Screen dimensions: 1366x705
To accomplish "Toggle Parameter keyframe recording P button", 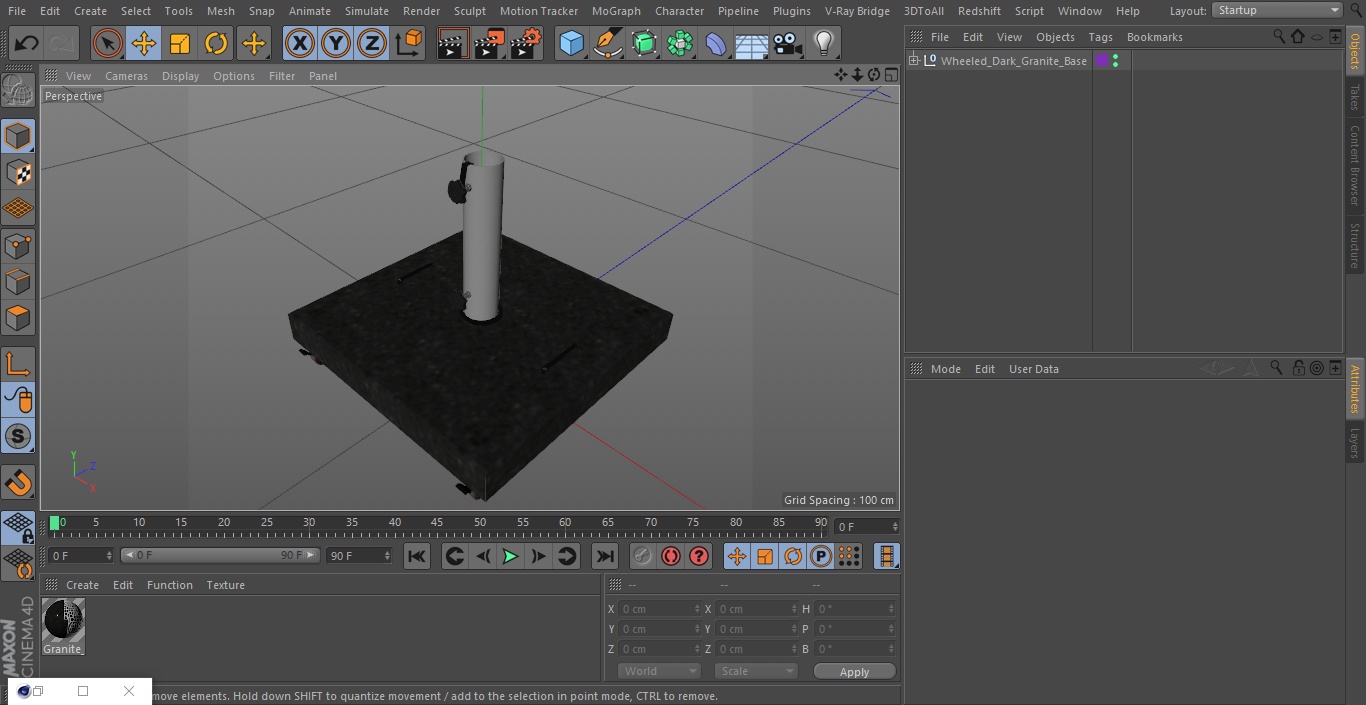I will [x=821, y=556].
